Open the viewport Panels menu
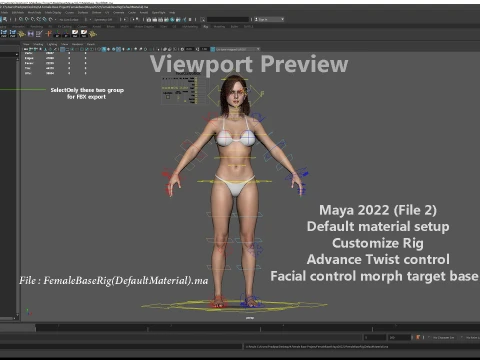Image resolution: width=480 pixels, height=360 pixels. (x=91, y=44)
